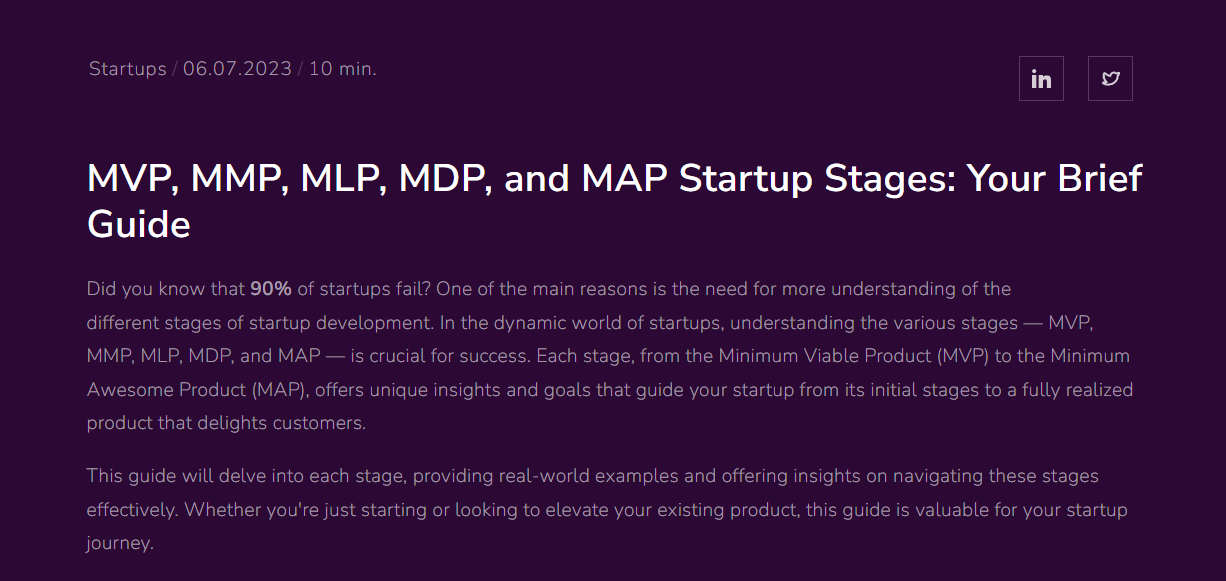Select the '10 min.' reading time label
This screenshot has height=581, width=1226.
[341, 68]
